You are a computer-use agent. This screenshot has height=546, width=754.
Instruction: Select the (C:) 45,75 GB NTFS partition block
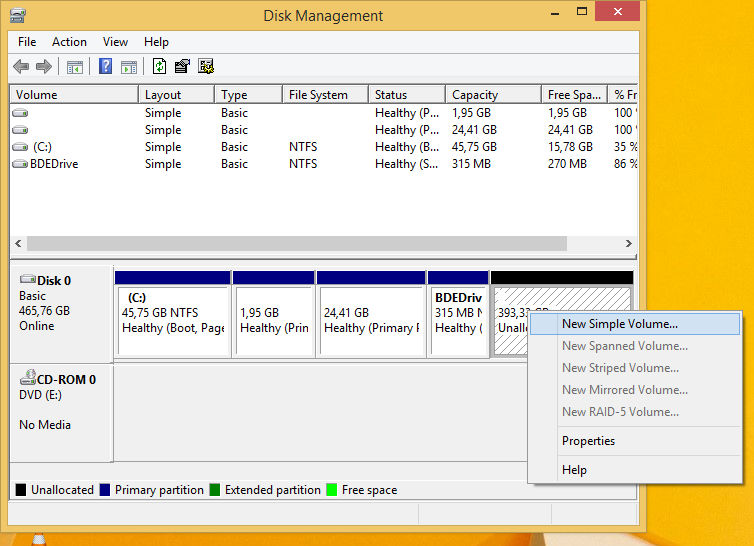coord(173,314)
